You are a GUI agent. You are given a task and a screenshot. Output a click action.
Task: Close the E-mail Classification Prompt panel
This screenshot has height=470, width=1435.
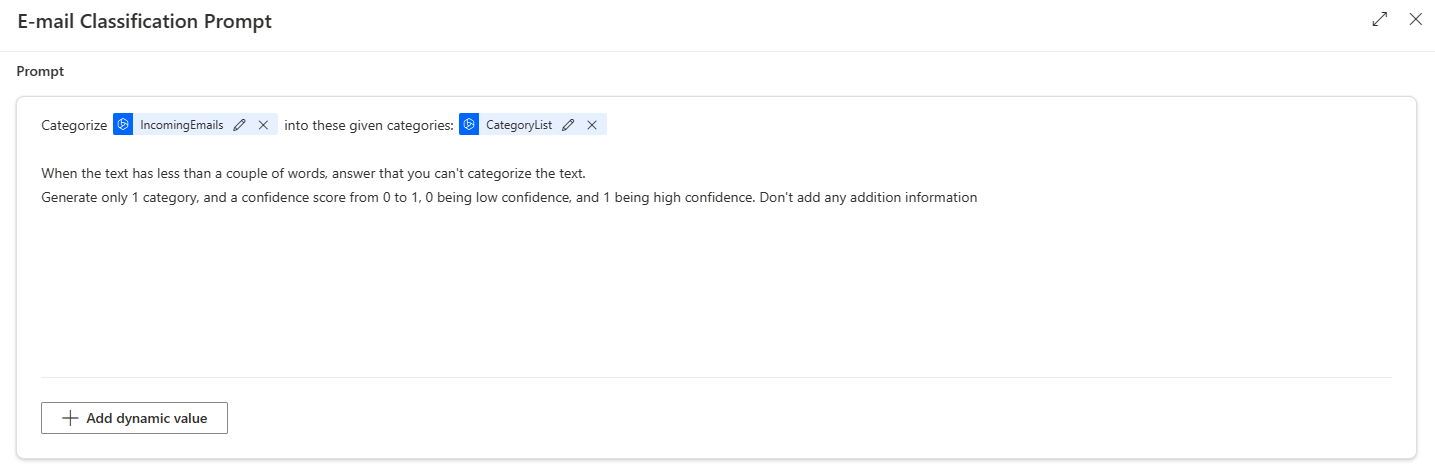coord(1415,19)
